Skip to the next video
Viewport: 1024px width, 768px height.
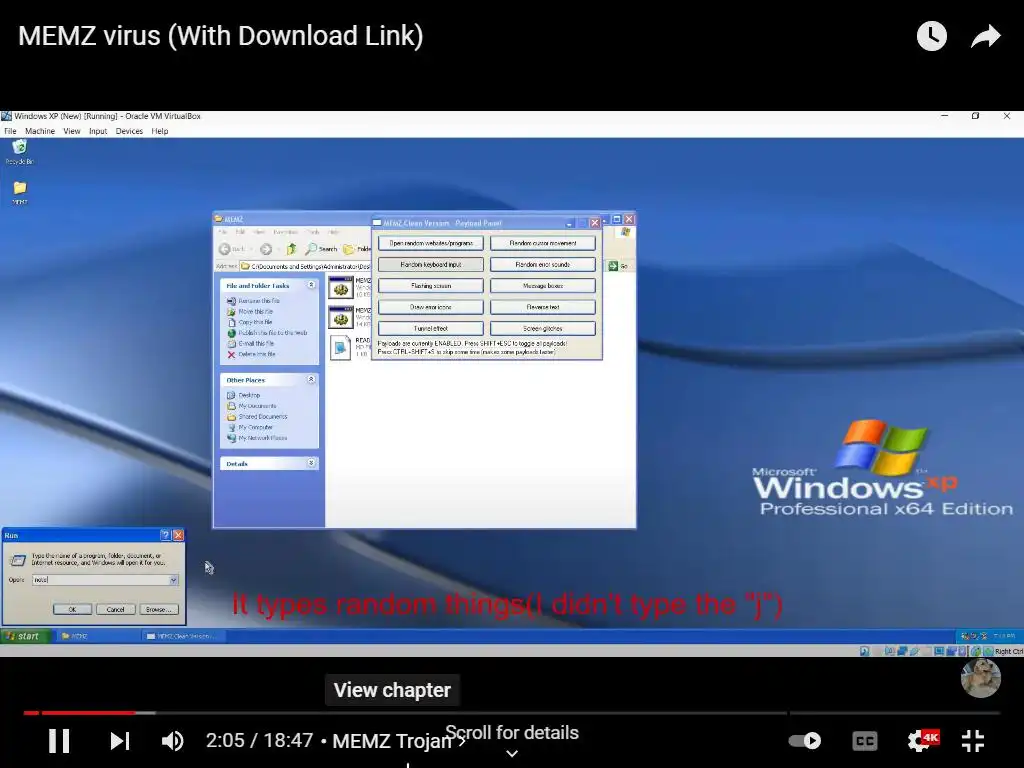coord(120,741)
